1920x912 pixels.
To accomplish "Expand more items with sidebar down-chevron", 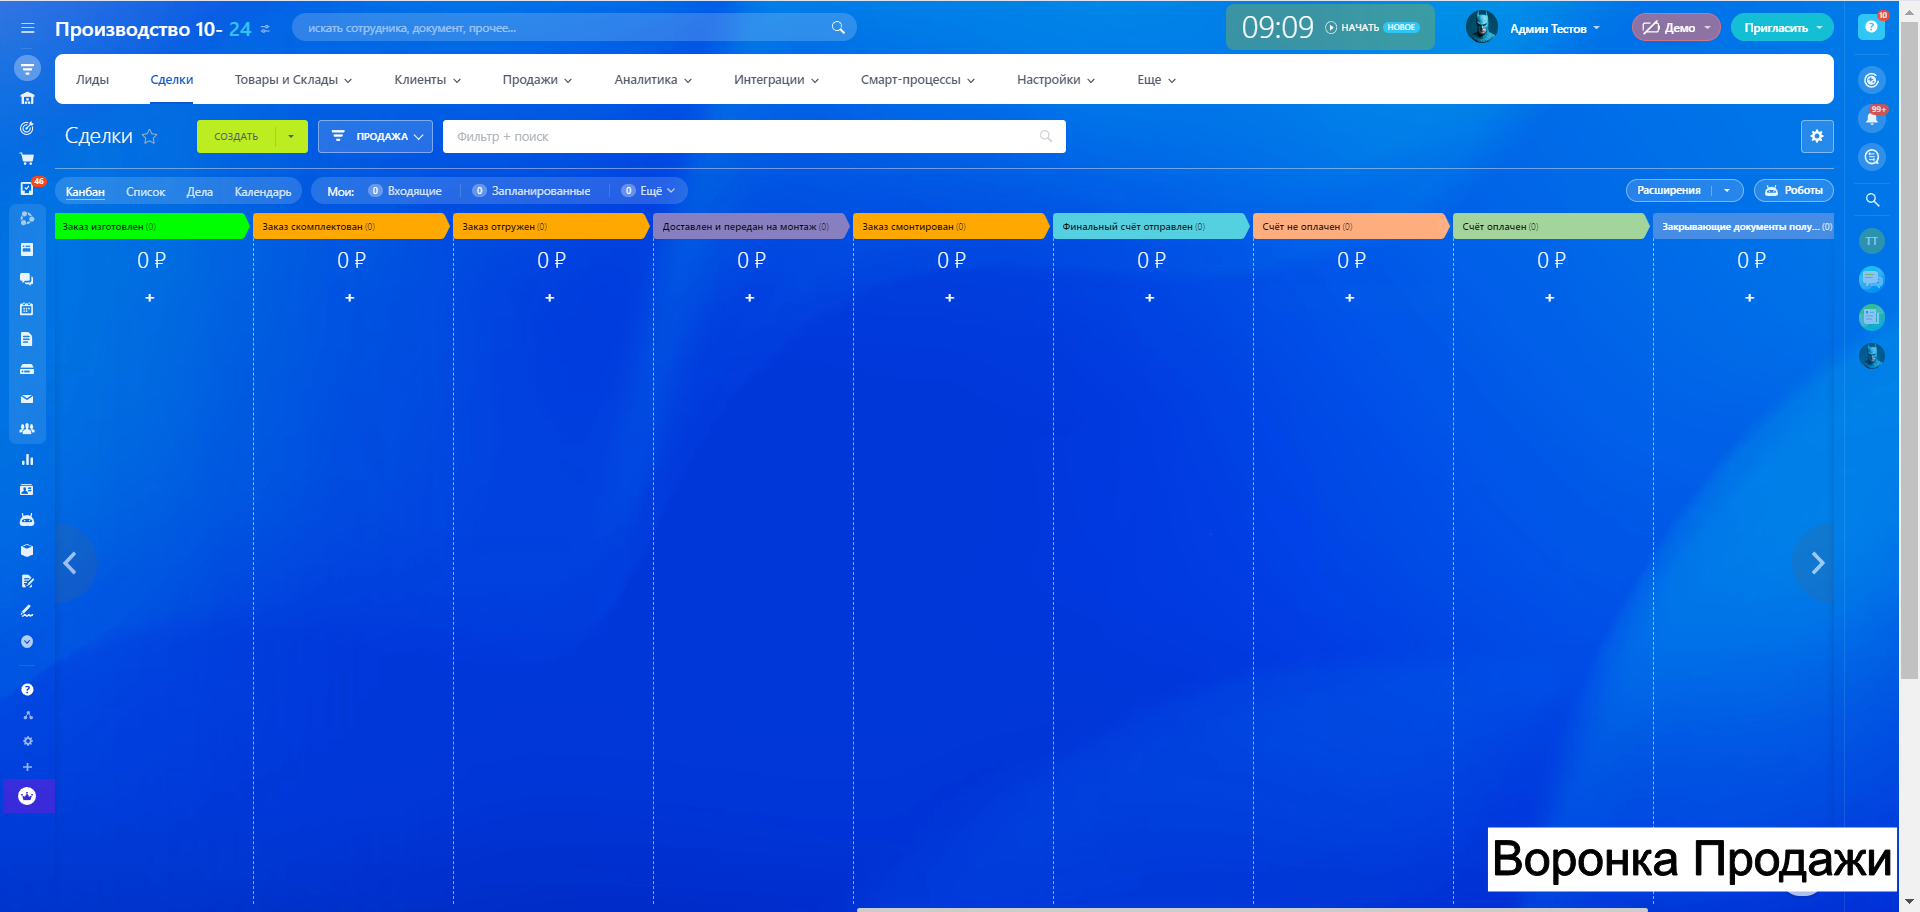I will pos(27,642).
